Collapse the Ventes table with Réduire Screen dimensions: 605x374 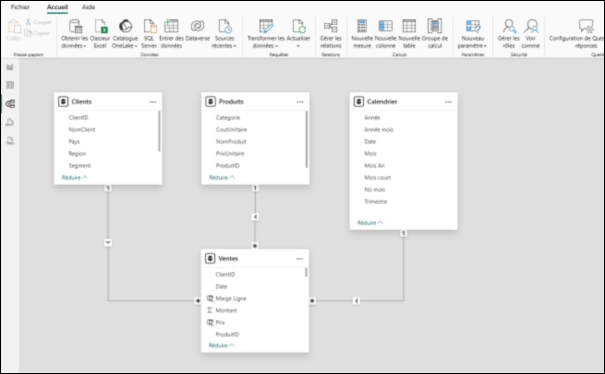tap(221, 345)
